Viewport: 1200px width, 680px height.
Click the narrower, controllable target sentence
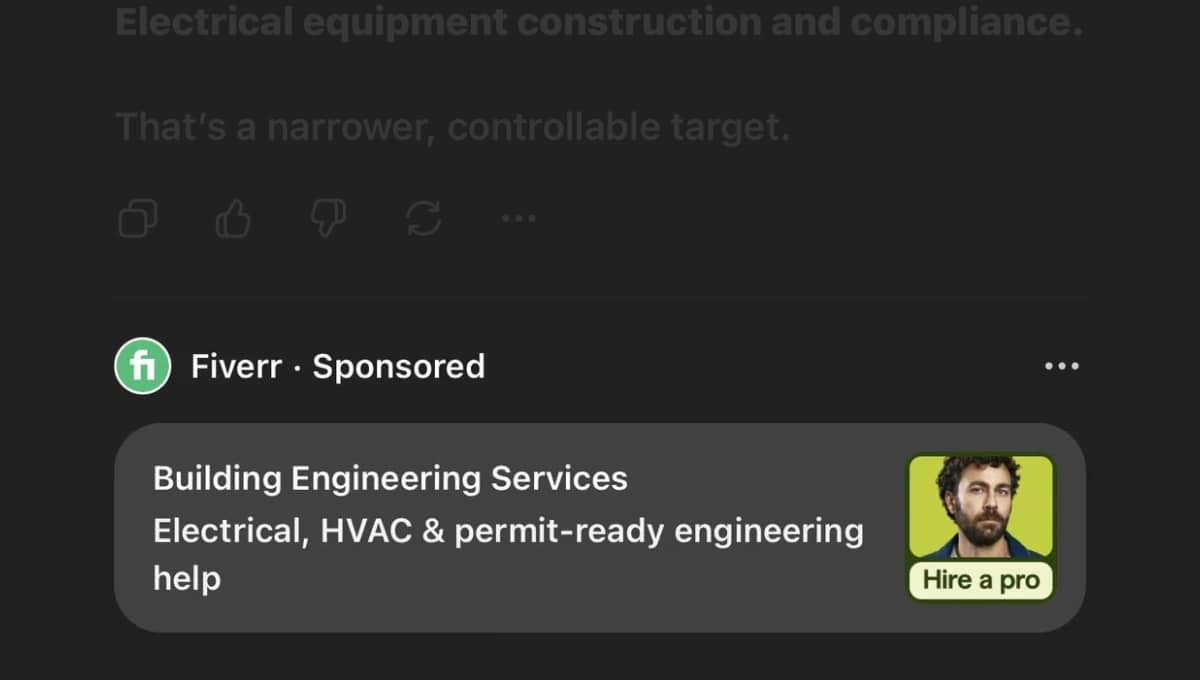(452, 127)
